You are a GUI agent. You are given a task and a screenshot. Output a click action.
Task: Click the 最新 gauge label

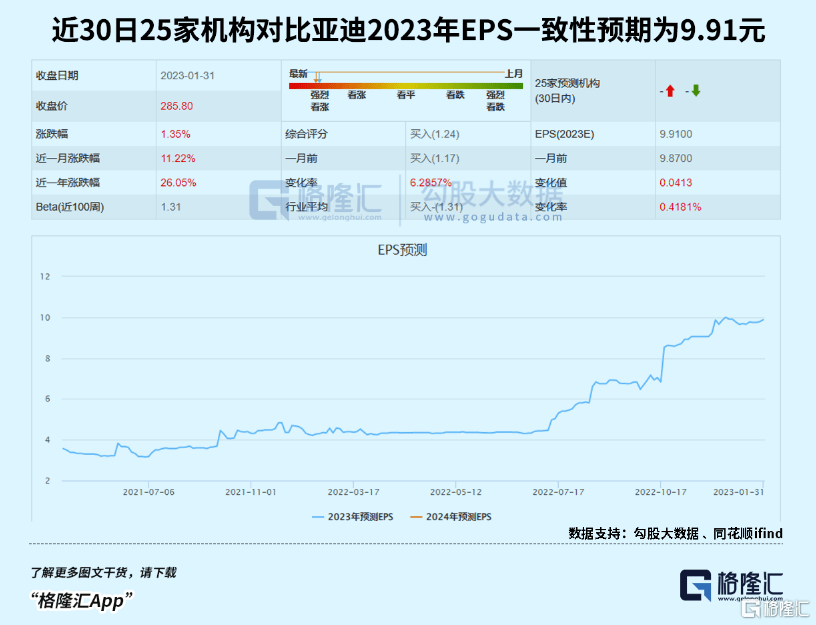click(x=298, y=73)
